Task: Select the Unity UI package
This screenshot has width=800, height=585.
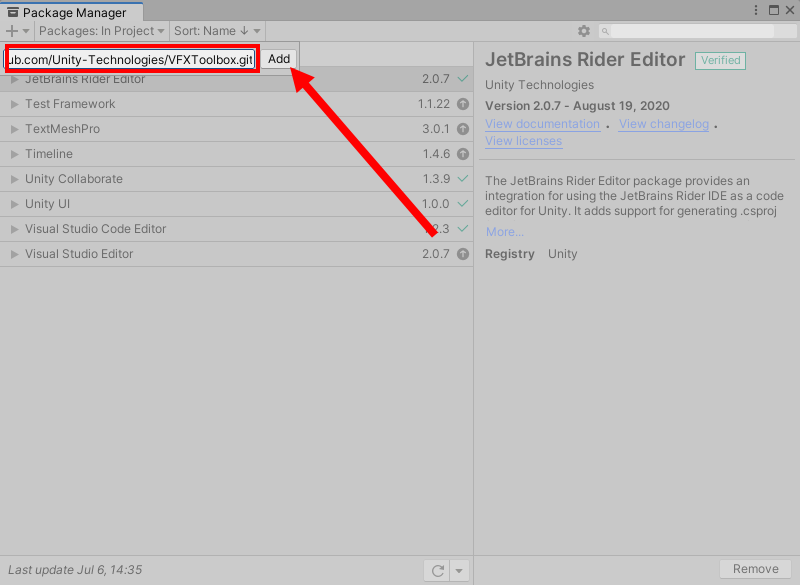Action: point(236,204)
